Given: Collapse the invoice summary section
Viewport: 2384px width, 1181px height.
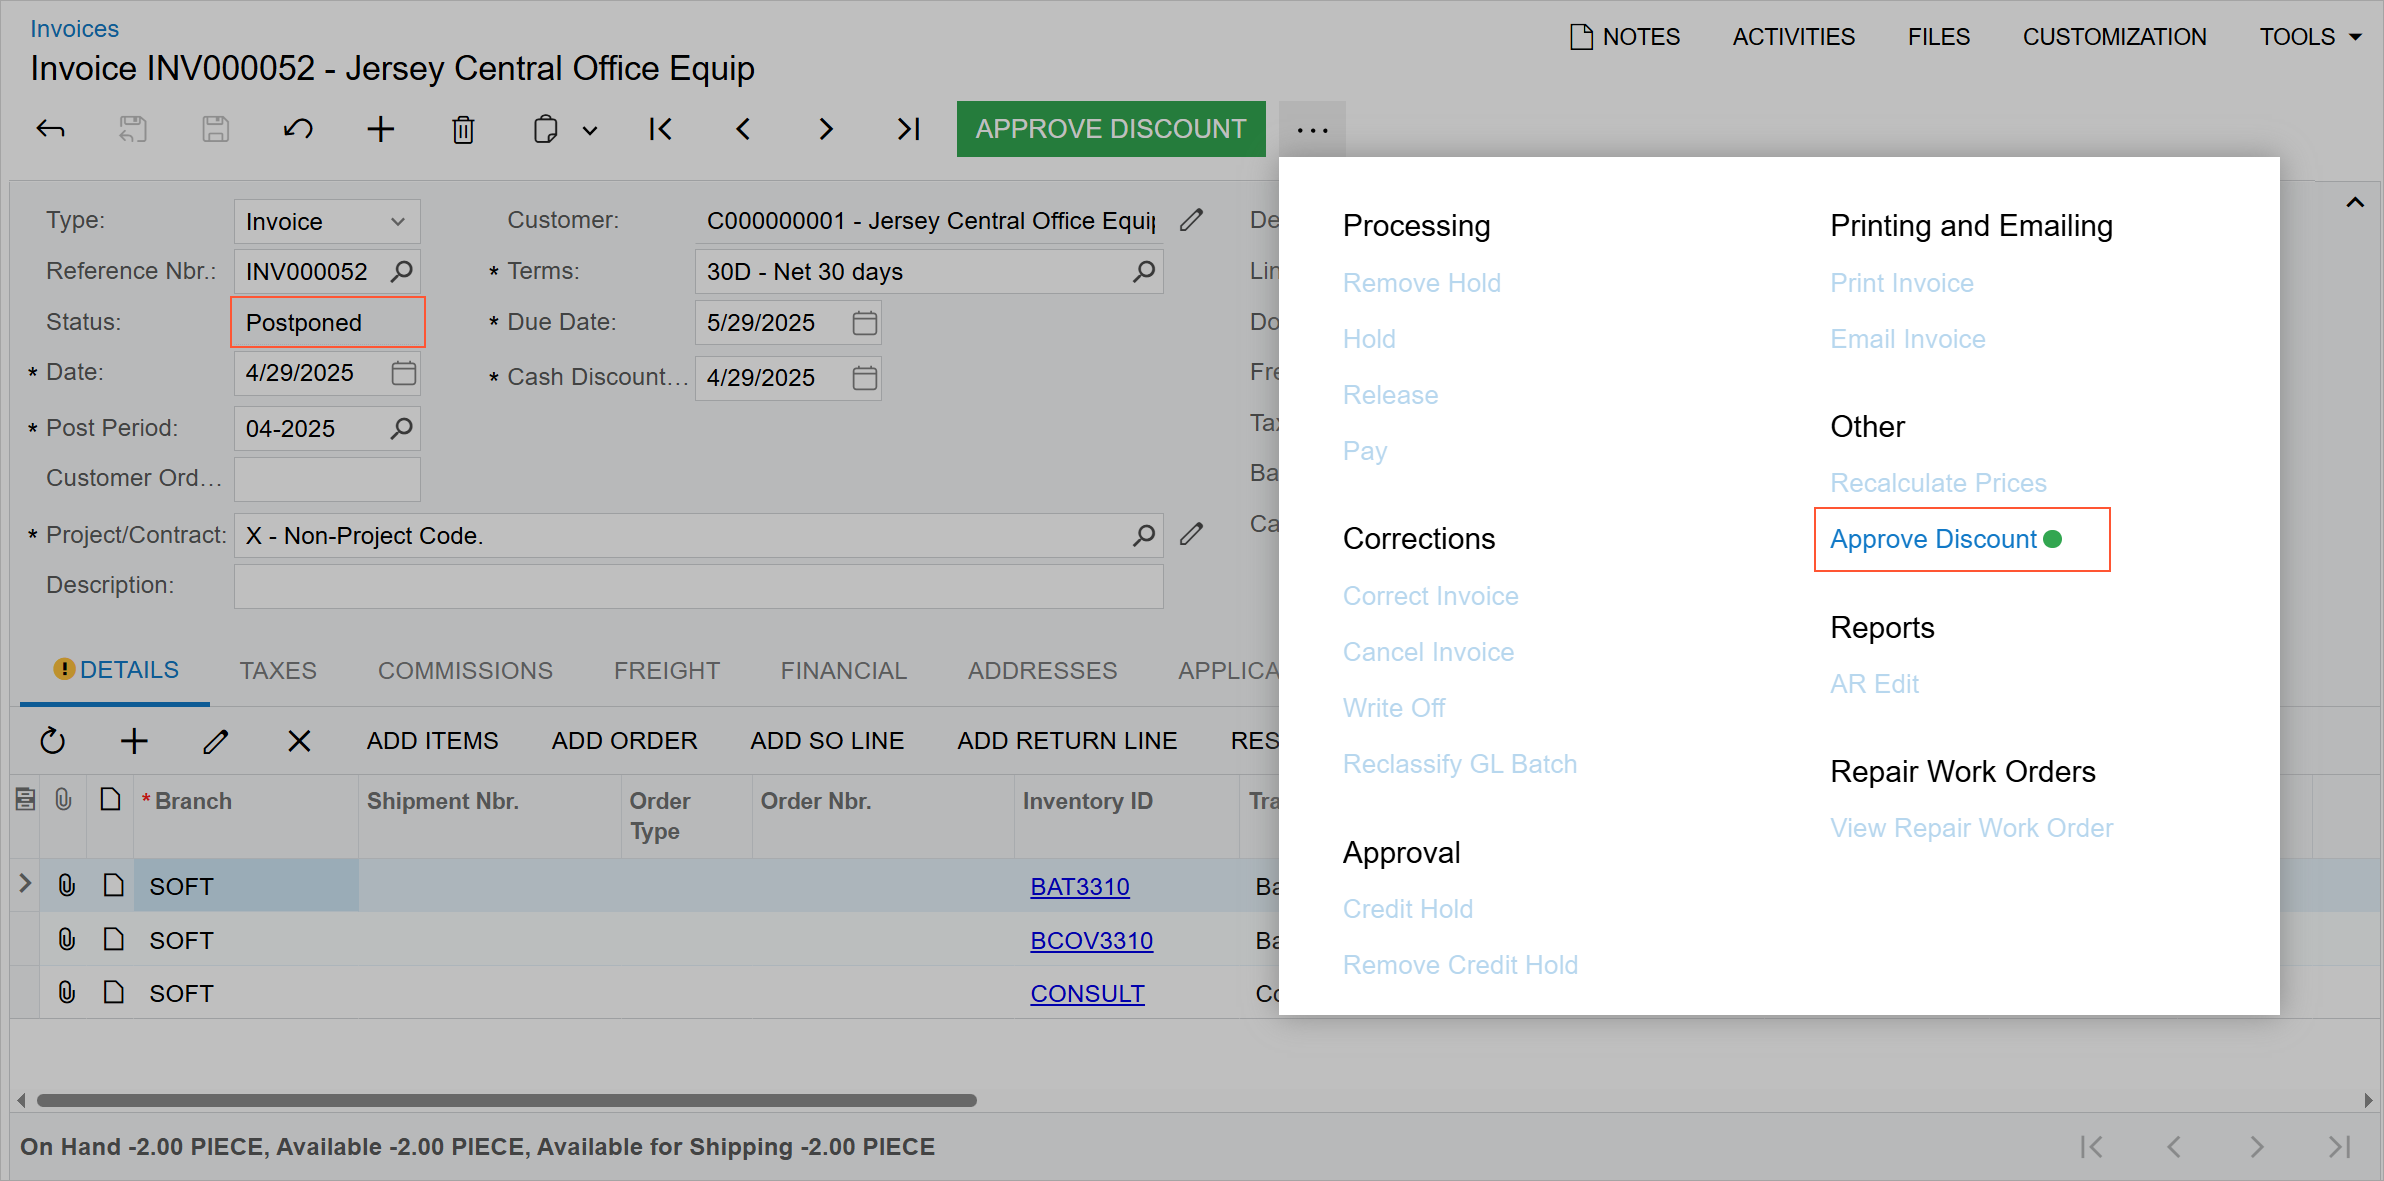Looking at the screenshot, I should 2355,203.
